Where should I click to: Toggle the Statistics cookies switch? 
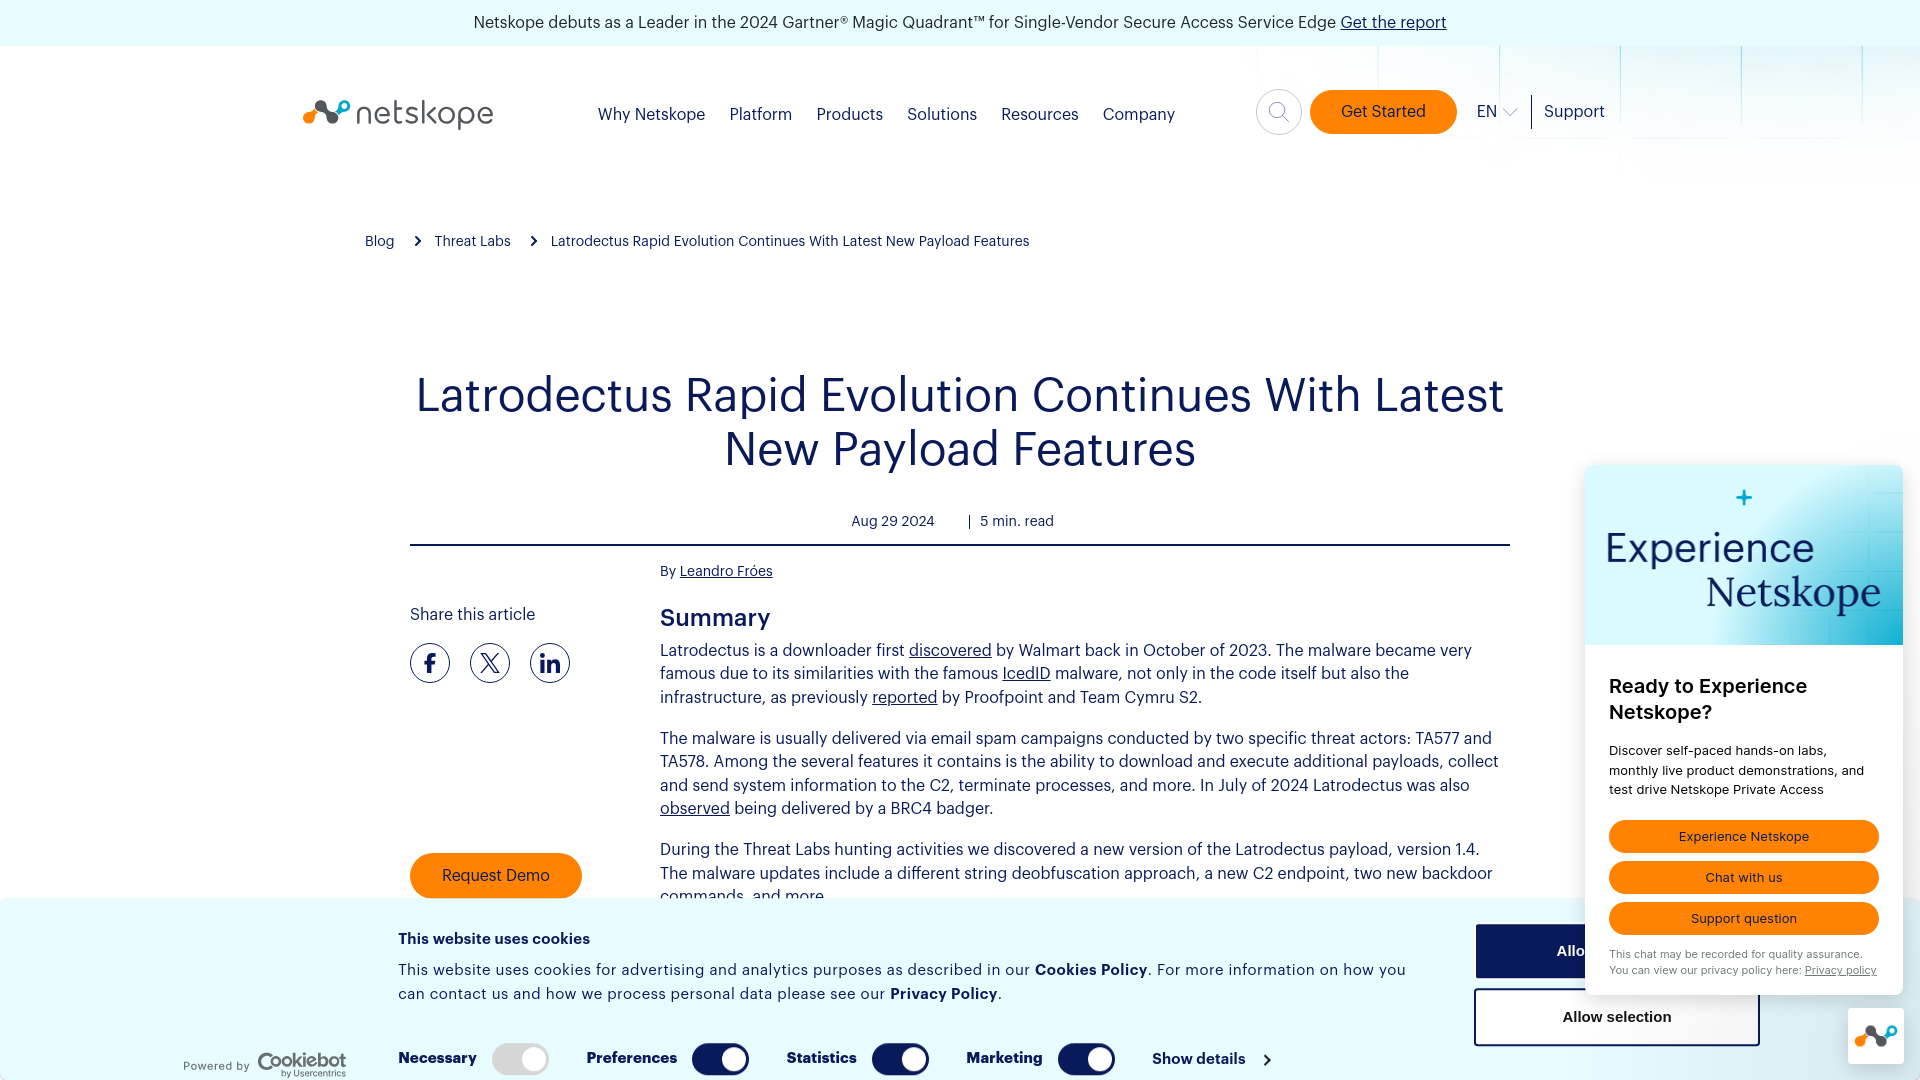click(x=899, y=1059)
